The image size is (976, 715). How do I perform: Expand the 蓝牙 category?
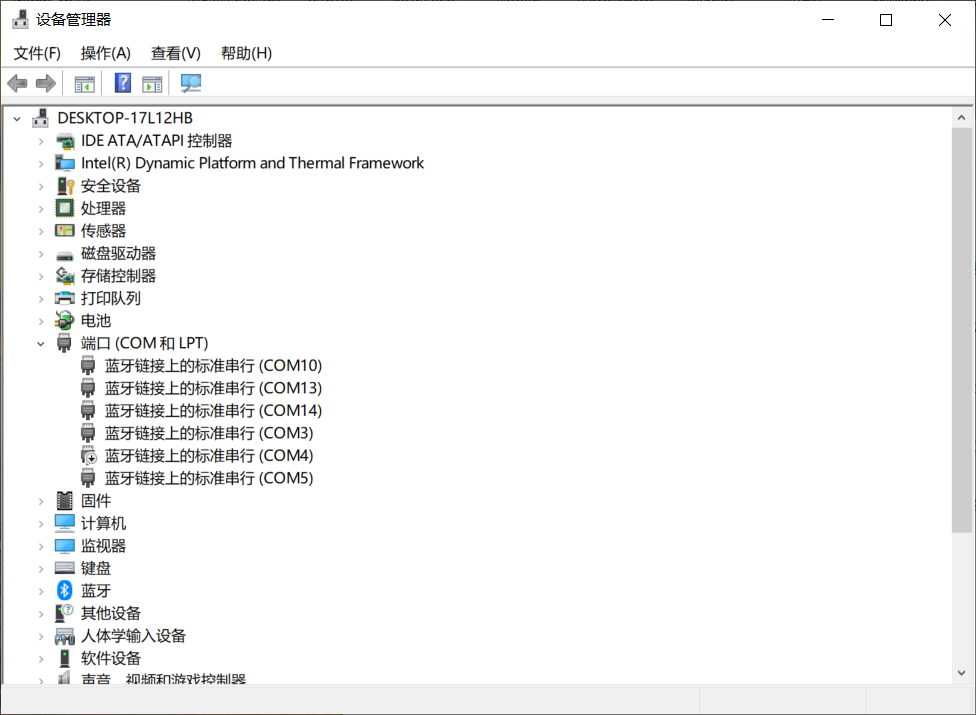coord(40,591)
